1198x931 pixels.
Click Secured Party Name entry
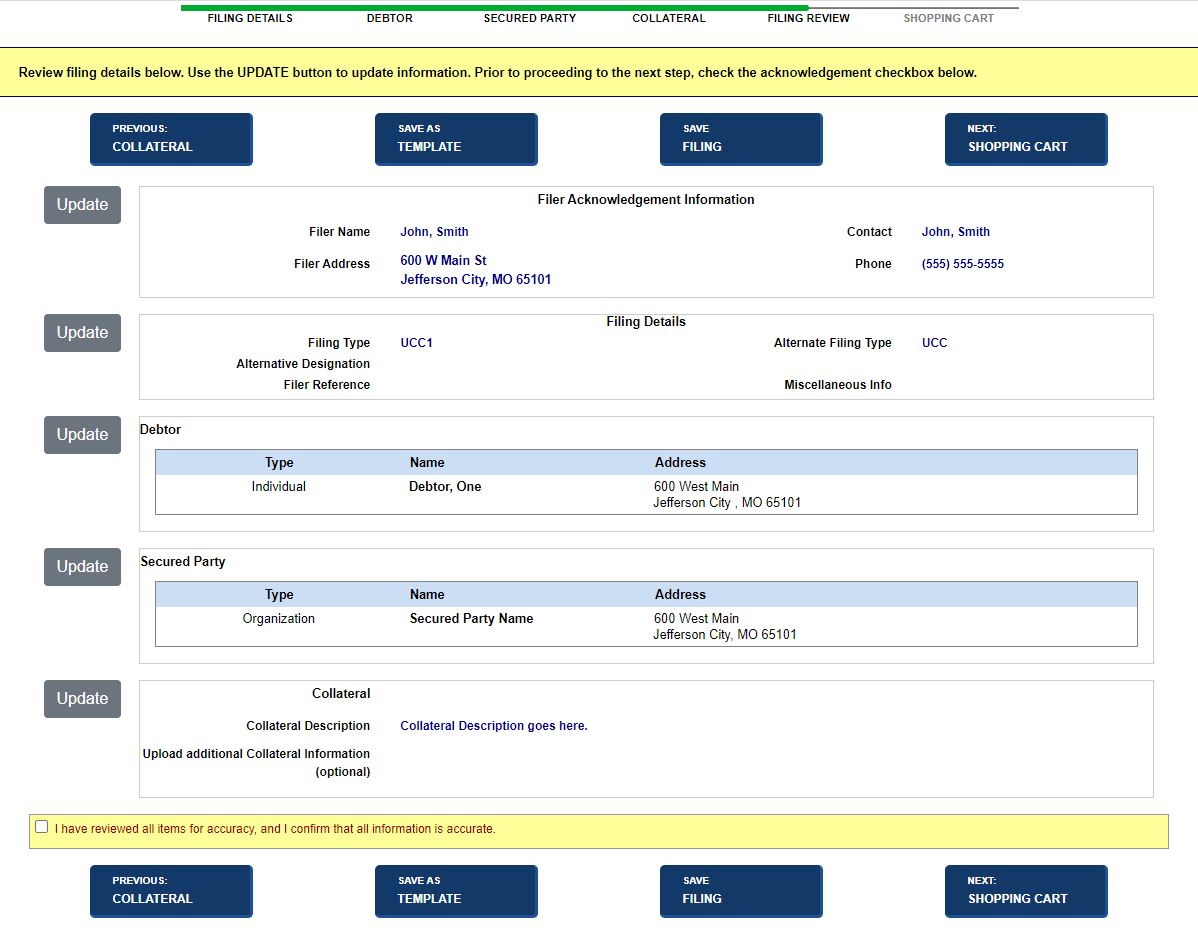pos(471,619)
